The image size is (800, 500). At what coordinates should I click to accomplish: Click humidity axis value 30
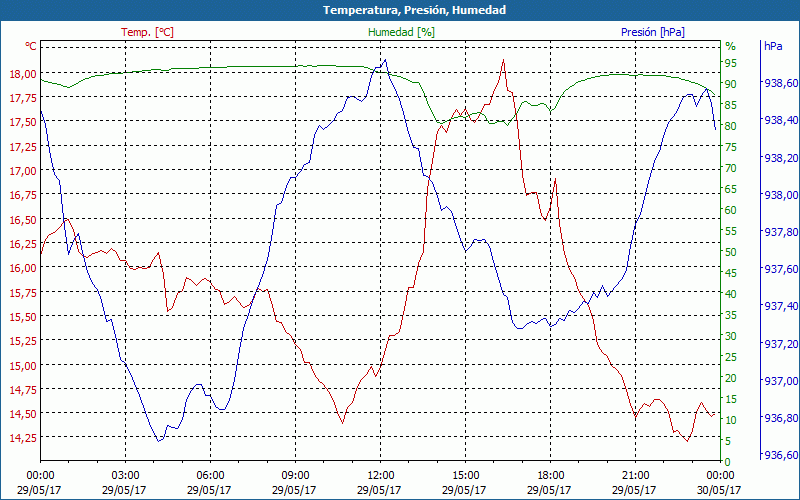pos(731,336)
